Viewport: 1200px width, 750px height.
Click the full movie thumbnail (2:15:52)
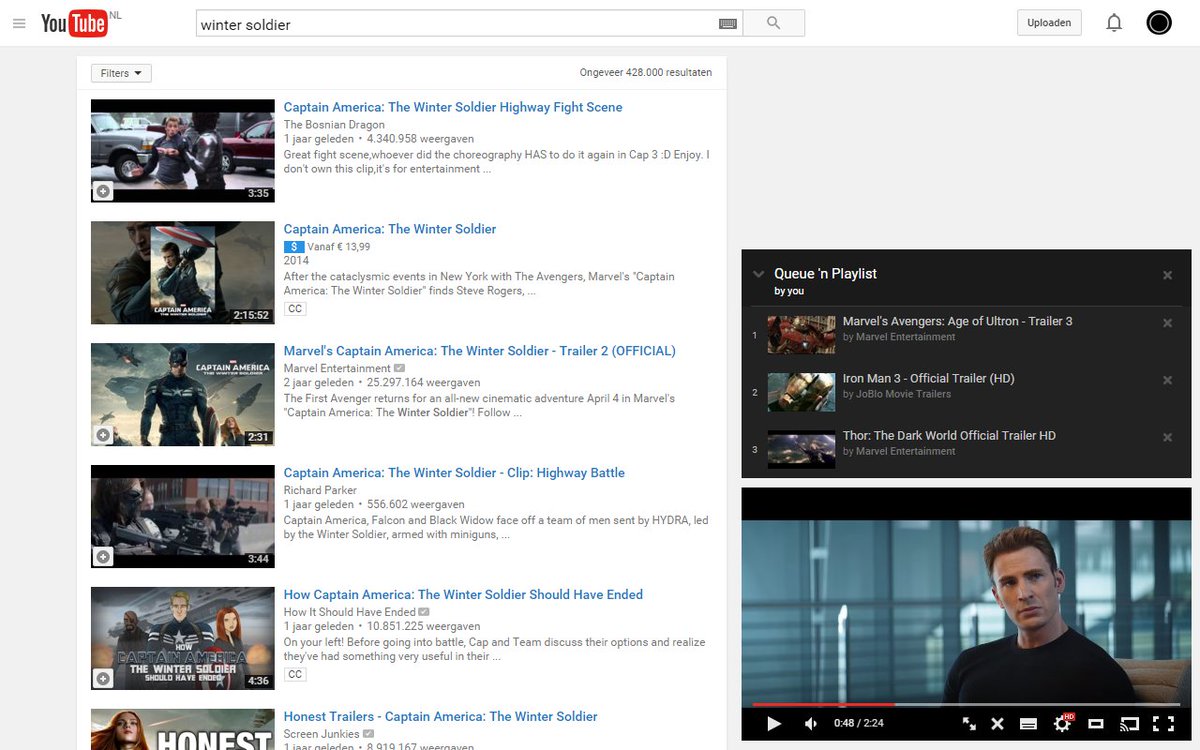click(x=183, y=273)
